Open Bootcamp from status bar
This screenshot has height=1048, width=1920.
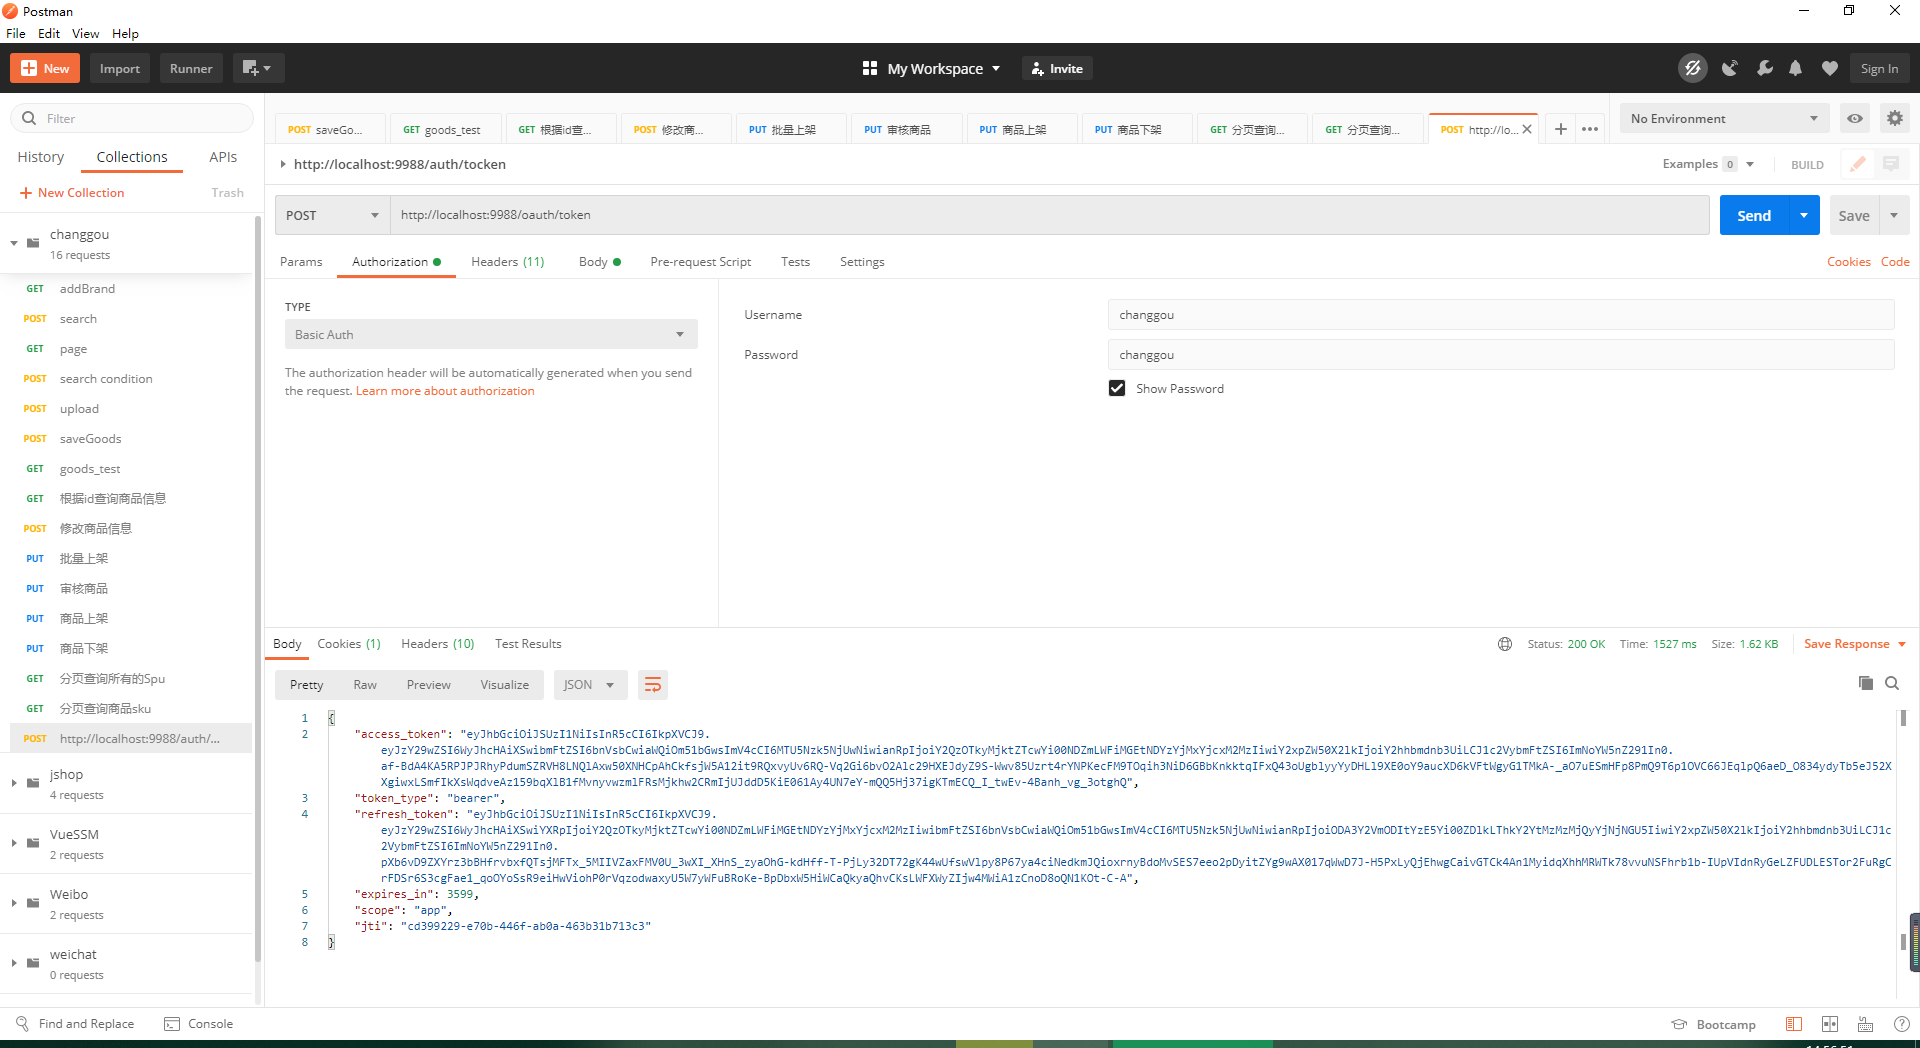(1714, 1025)
